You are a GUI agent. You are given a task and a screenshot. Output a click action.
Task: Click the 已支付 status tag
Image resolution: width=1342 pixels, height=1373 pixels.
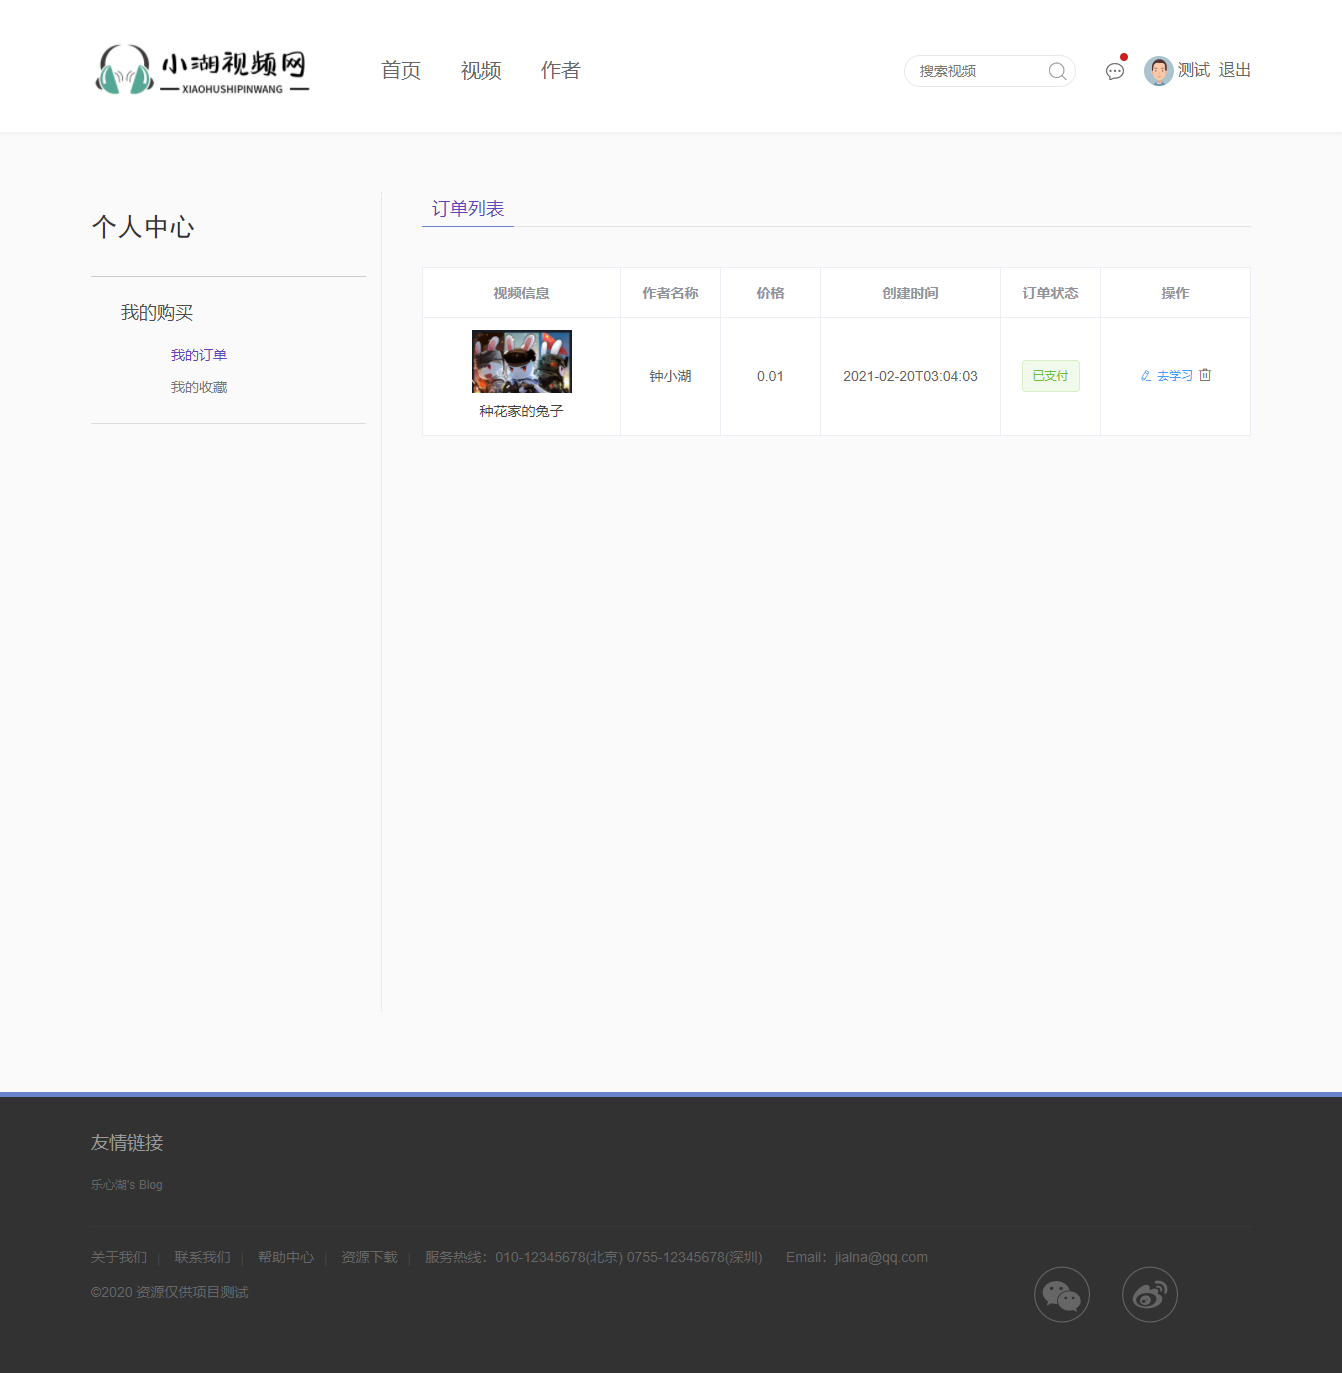(1051, 376)
